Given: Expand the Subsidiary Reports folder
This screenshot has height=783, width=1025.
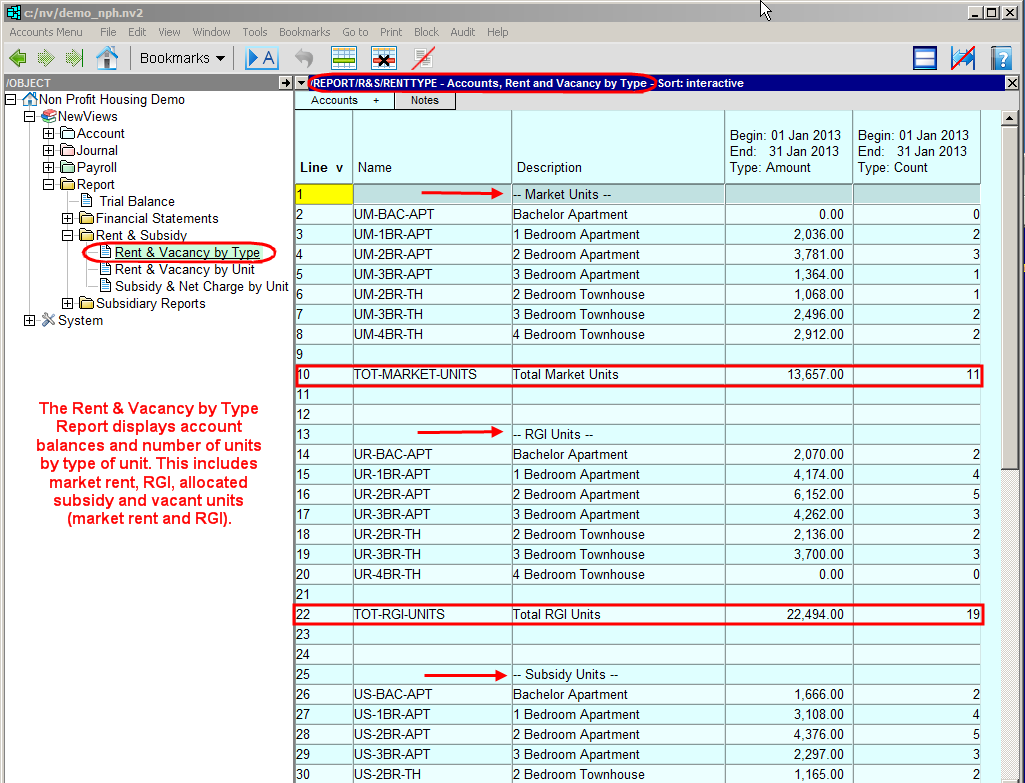Looking at the screenshot, I should tap(67, 304).
